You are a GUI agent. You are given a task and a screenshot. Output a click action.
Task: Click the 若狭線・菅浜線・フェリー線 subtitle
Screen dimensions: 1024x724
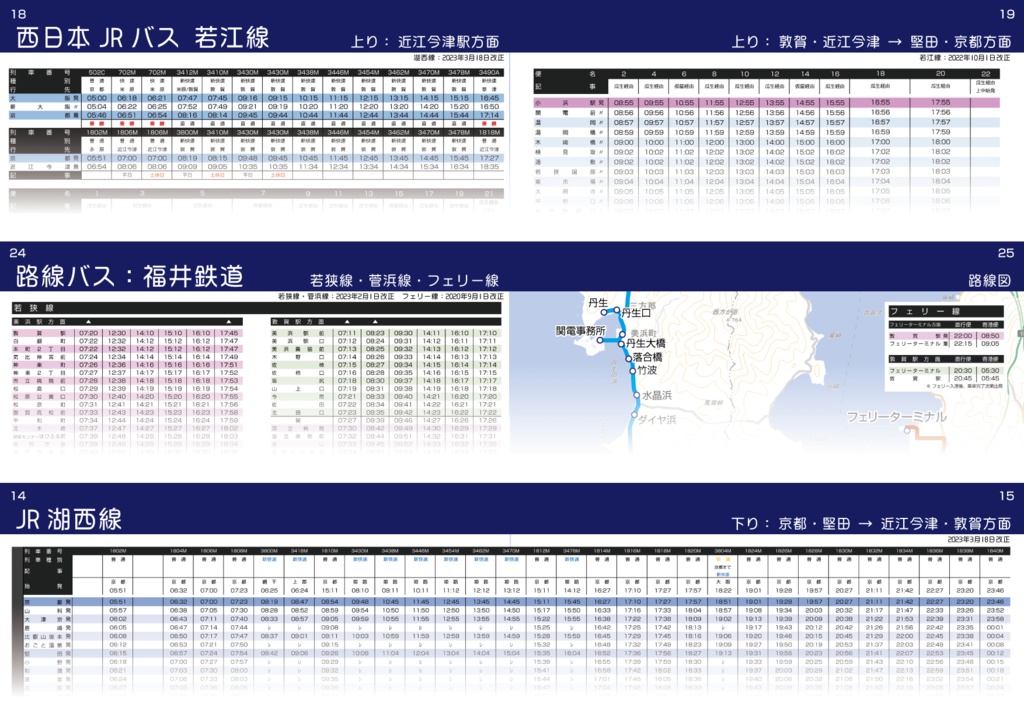tap(404, 281)
